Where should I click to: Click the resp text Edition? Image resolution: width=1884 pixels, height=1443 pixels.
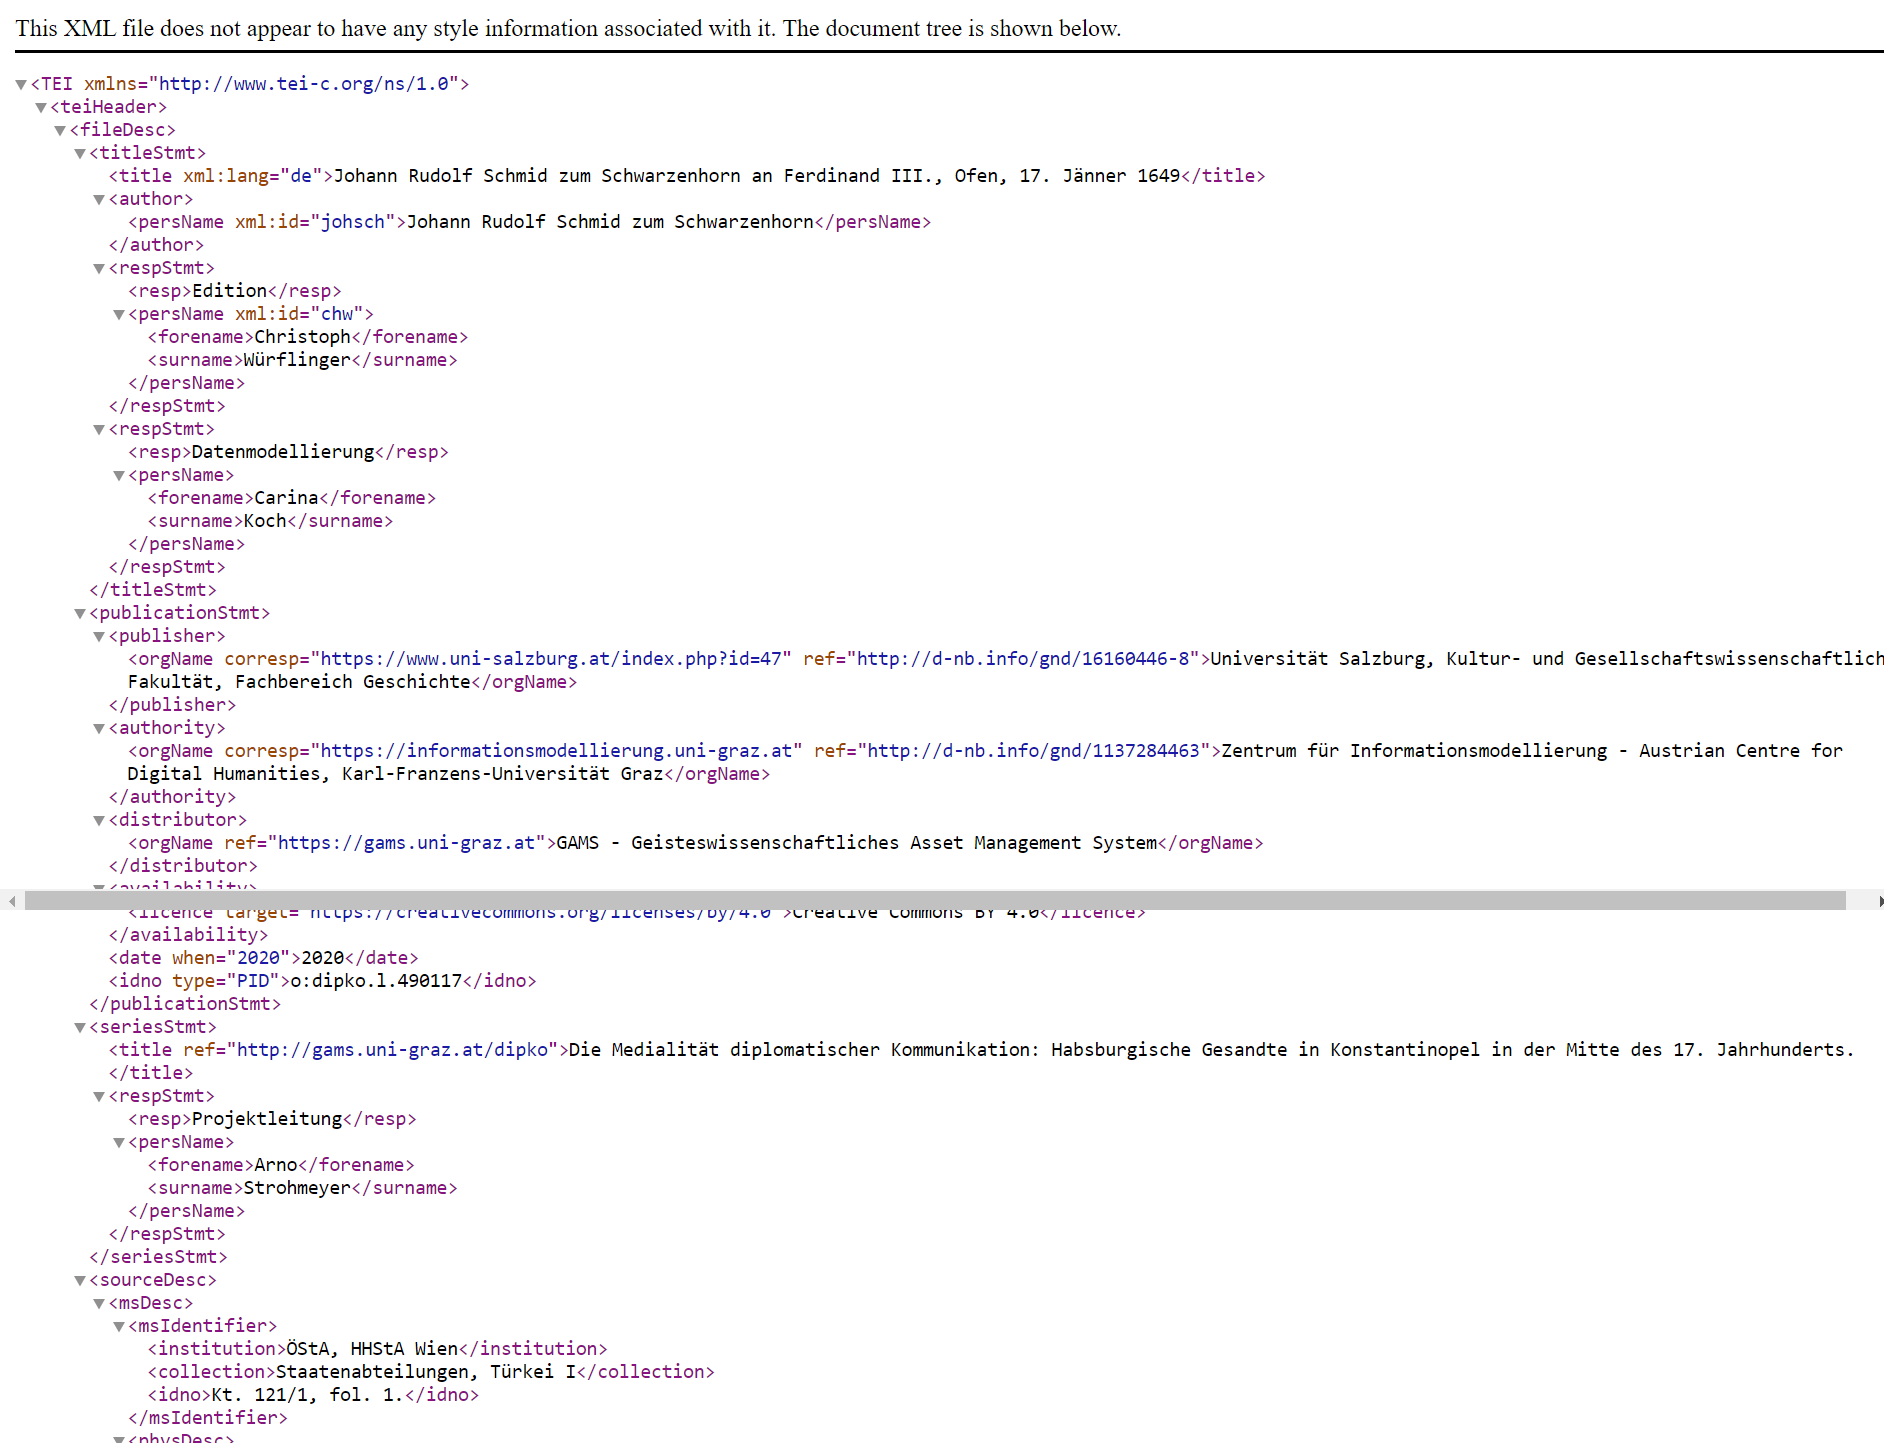pyautogui.click(x=229, y=291)
